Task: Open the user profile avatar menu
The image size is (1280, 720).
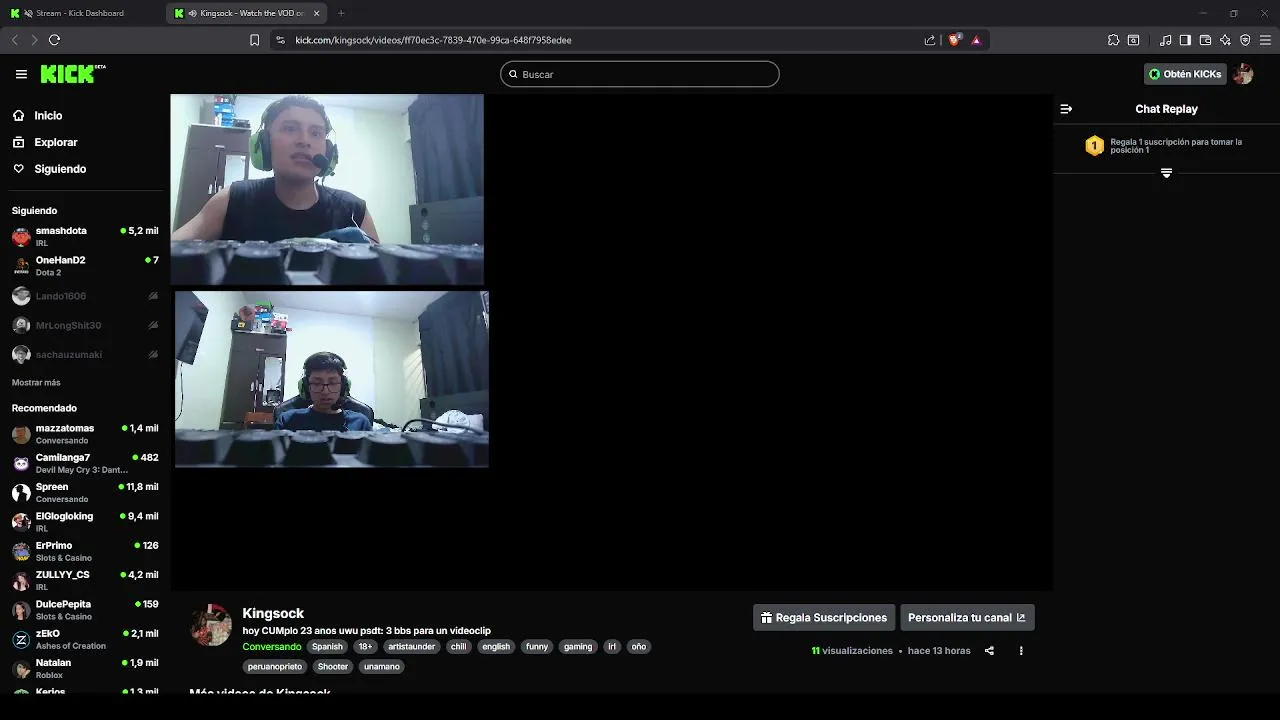Action: 1243,74
